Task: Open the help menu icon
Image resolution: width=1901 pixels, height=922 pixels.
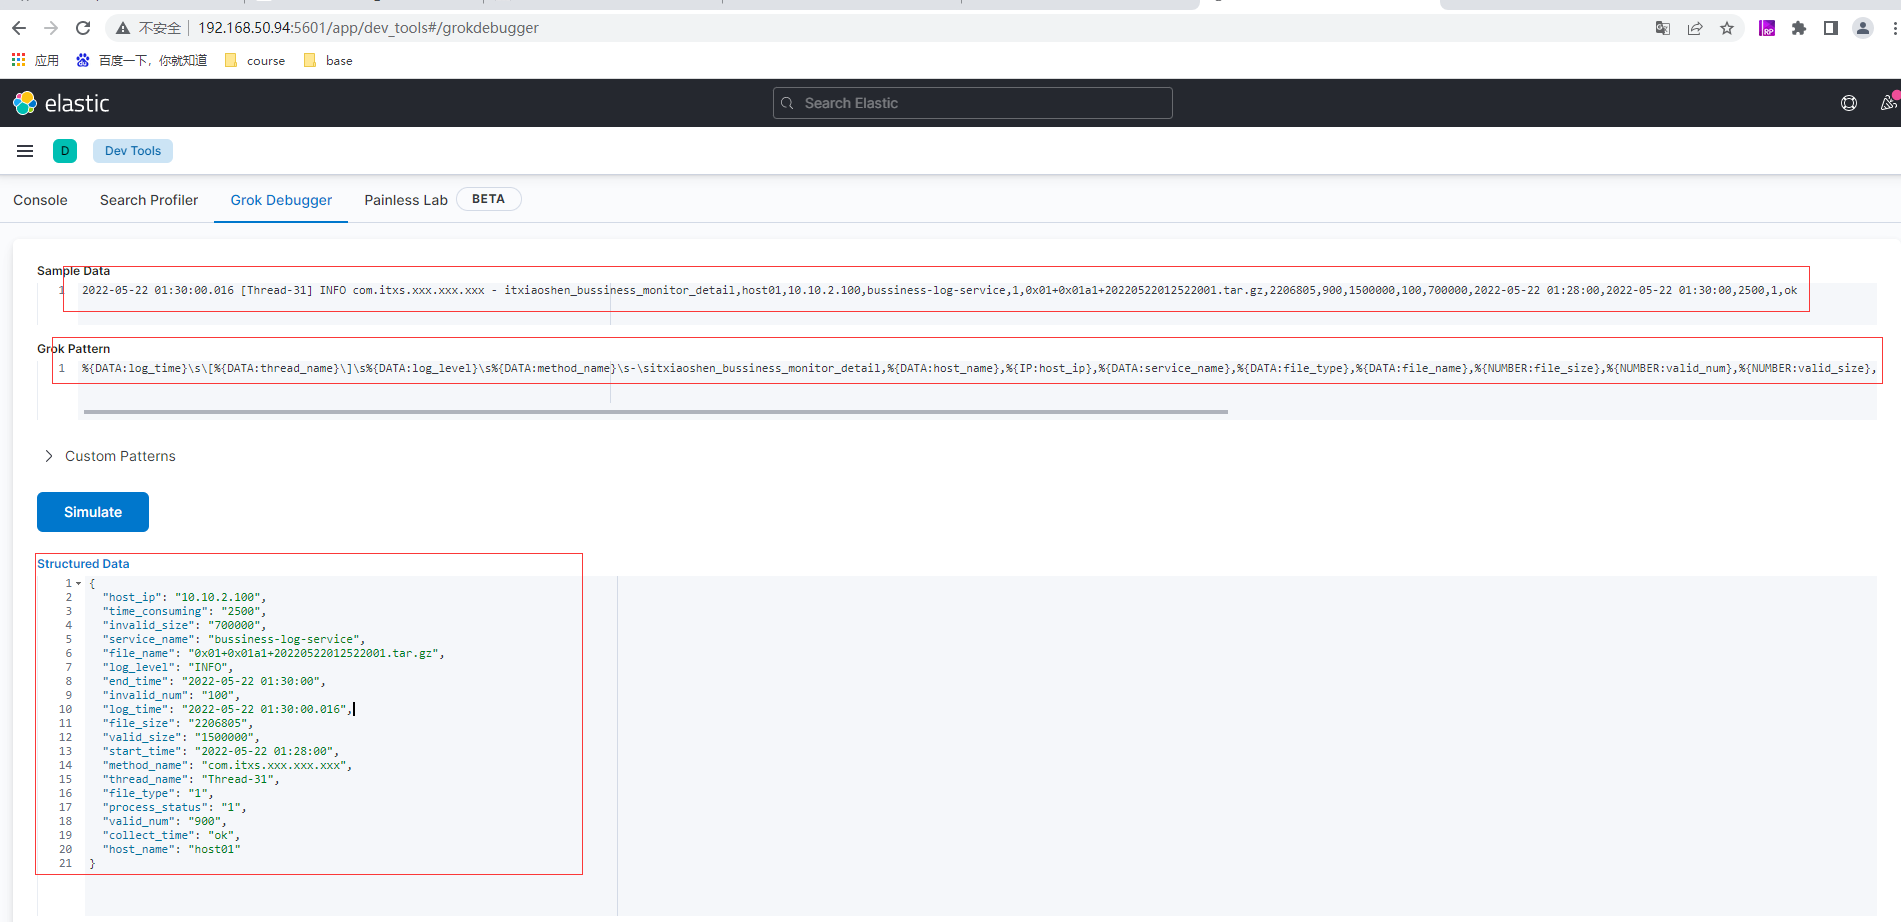Action: (x=1849, y=103)
